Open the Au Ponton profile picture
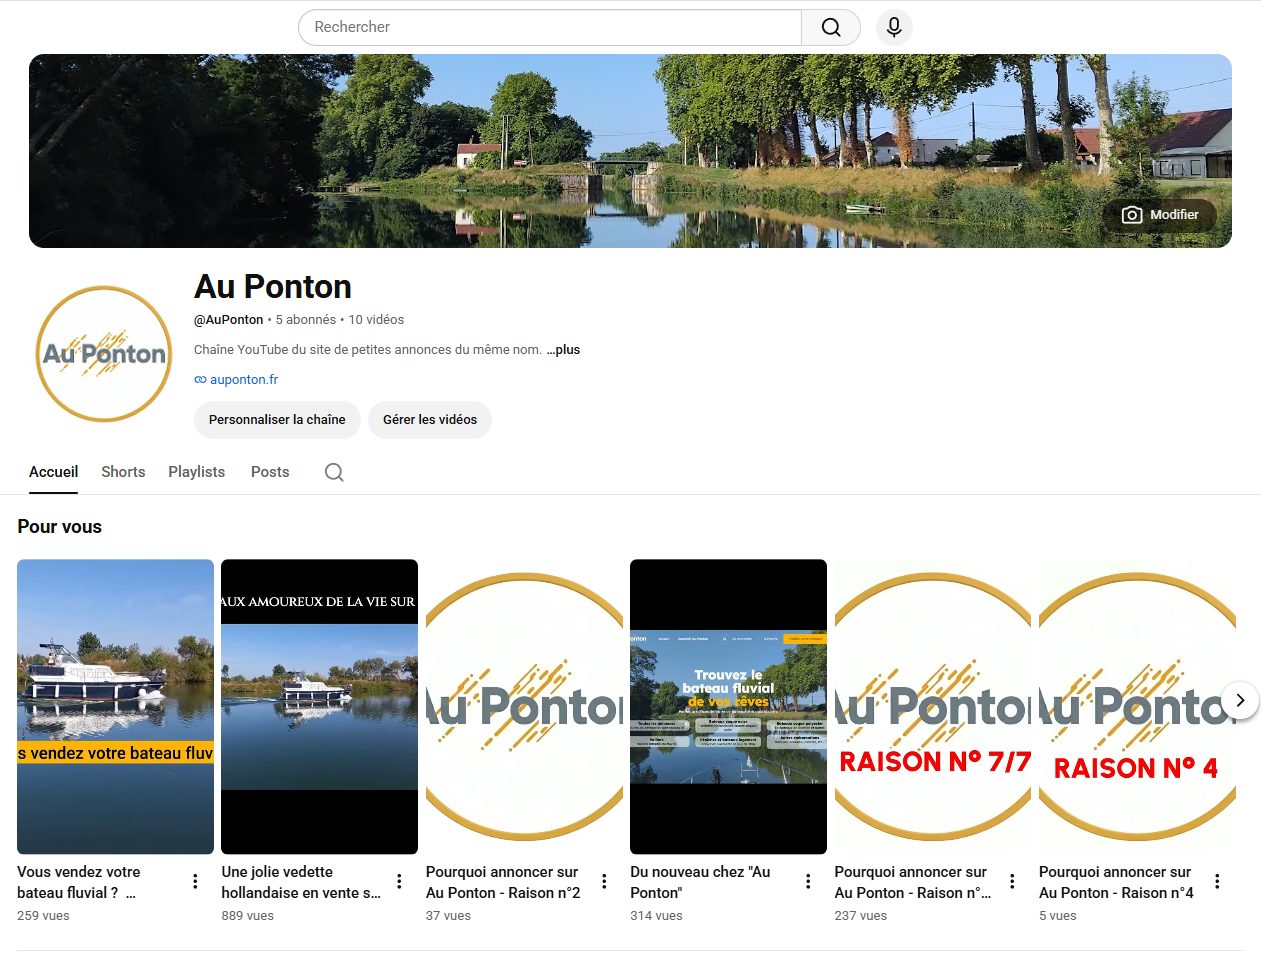The image size is (1261, 957). (x=104, y=354)
